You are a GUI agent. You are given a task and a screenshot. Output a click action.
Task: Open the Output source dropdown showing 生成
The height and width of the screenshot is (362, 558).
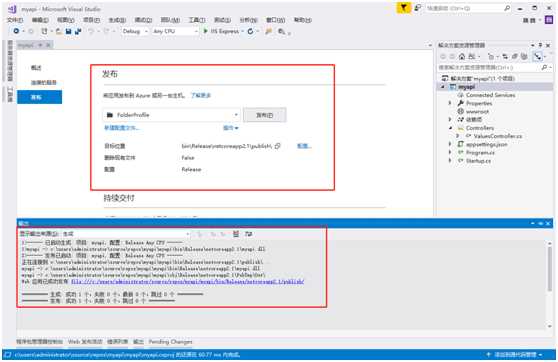click(x=126, y=234)
